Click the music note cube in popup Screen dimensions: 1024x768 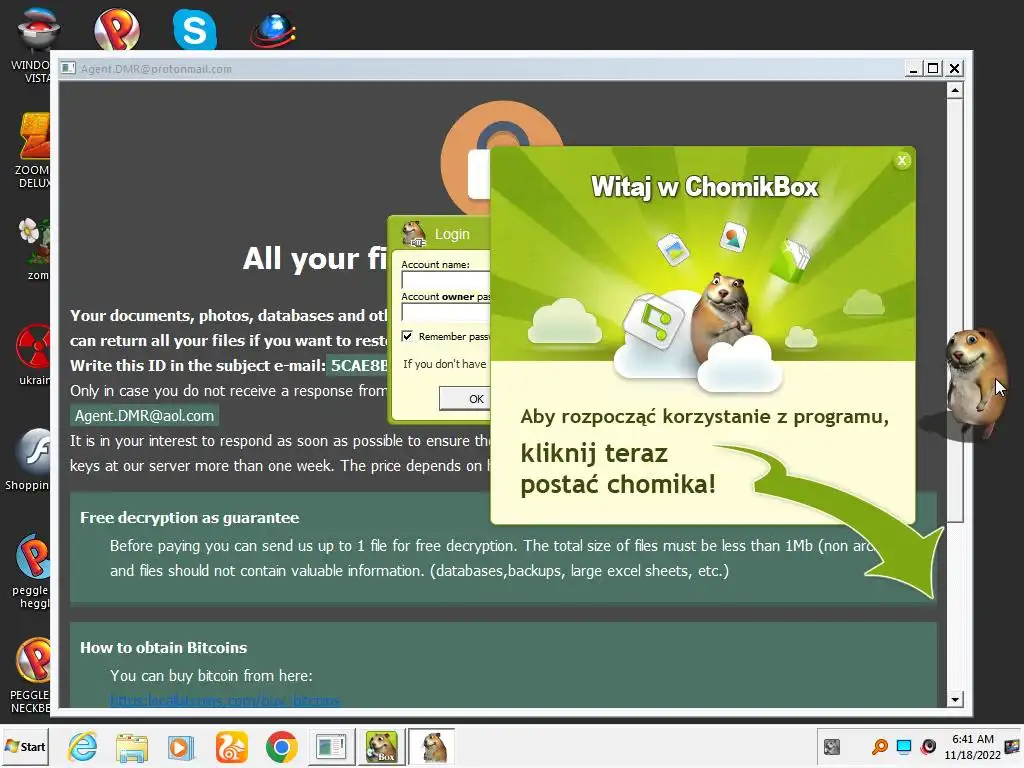(654, 321)
